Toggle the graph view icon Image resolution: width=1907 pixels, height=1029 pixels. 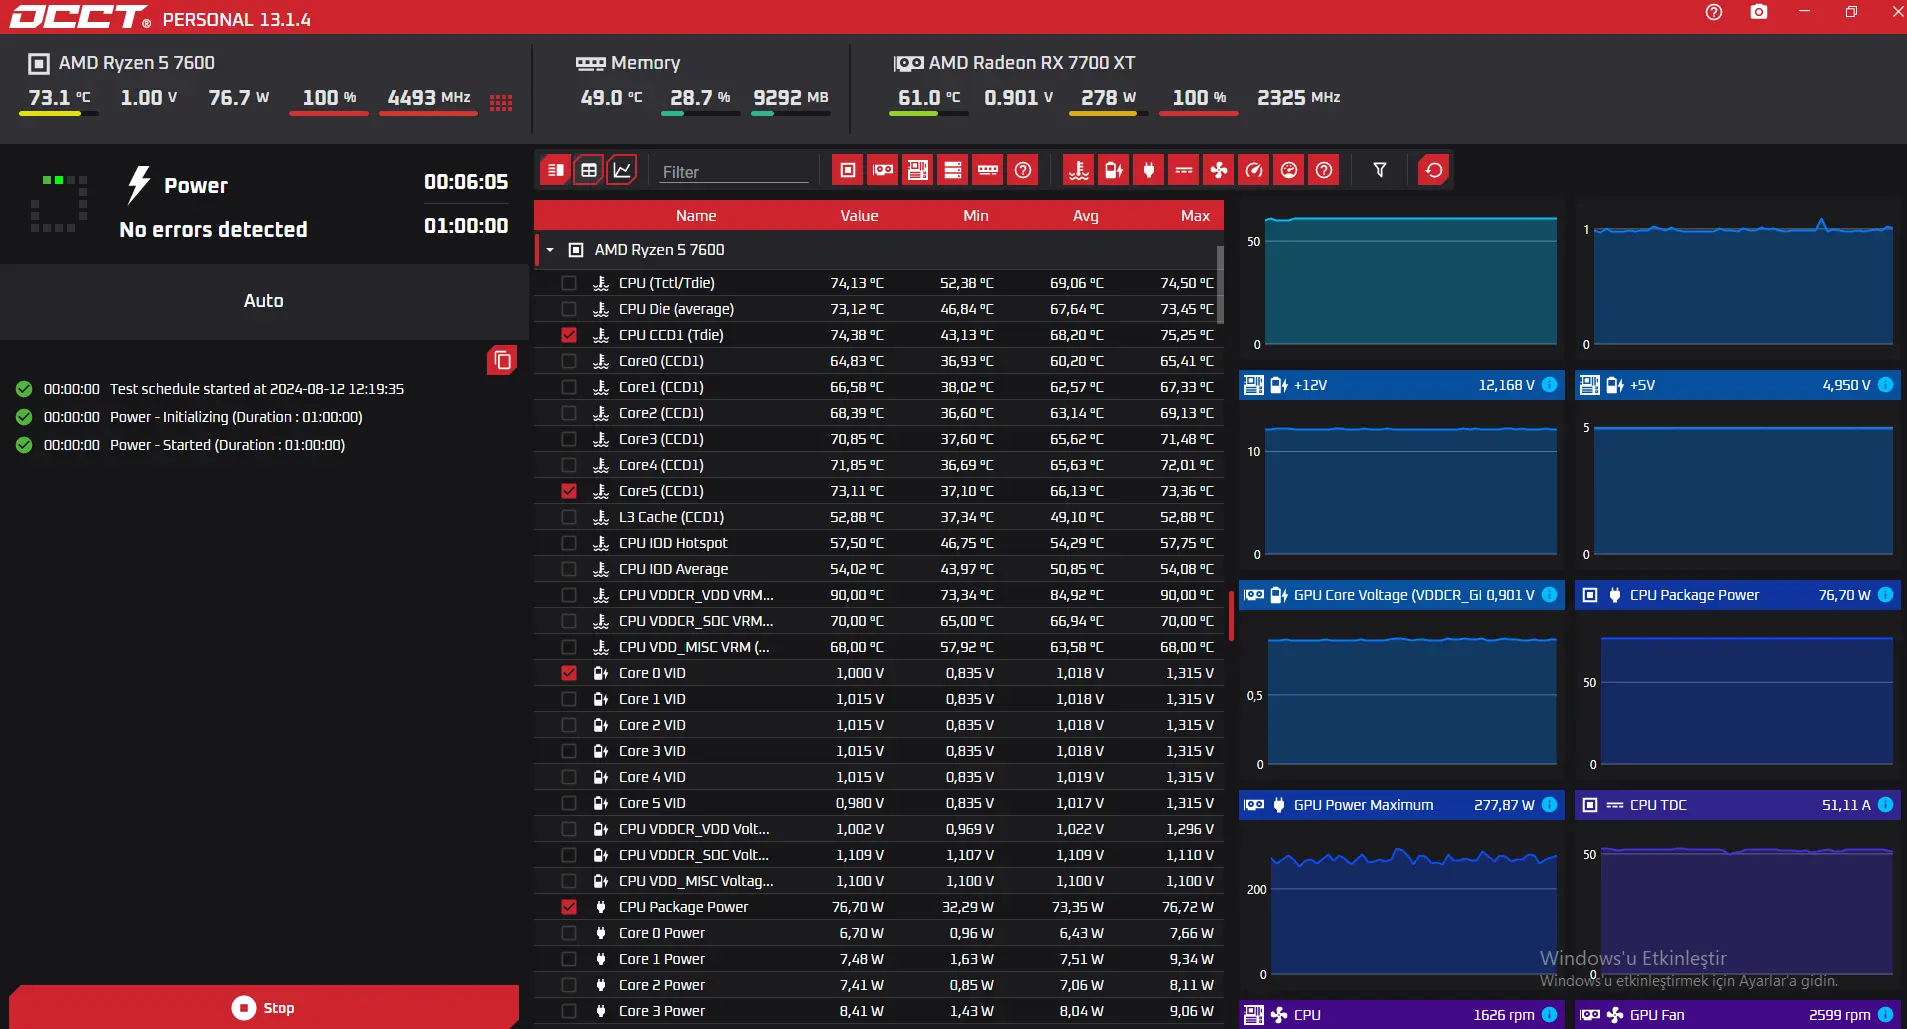(x=622, y=170)
